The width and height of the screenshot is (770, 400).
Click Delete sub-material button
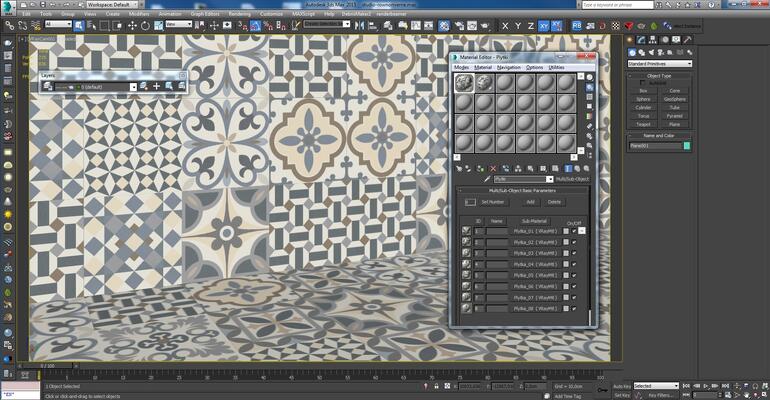[554, 202]
